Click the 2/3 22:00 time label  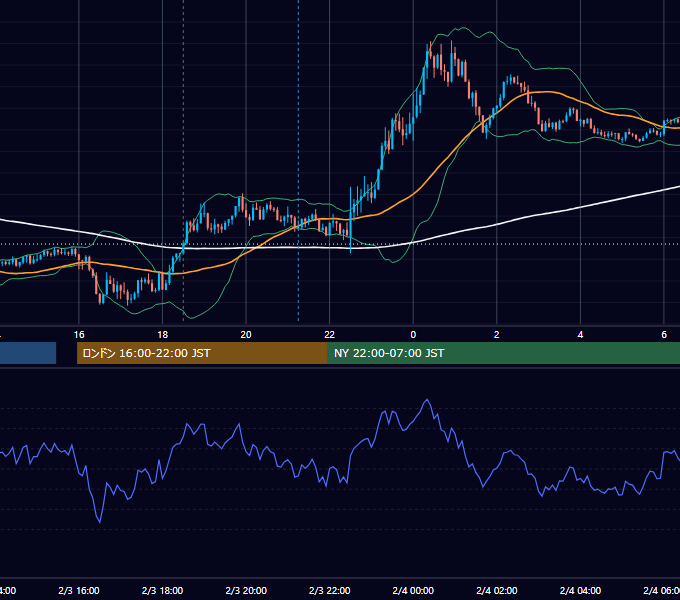(x=330, y=590)
